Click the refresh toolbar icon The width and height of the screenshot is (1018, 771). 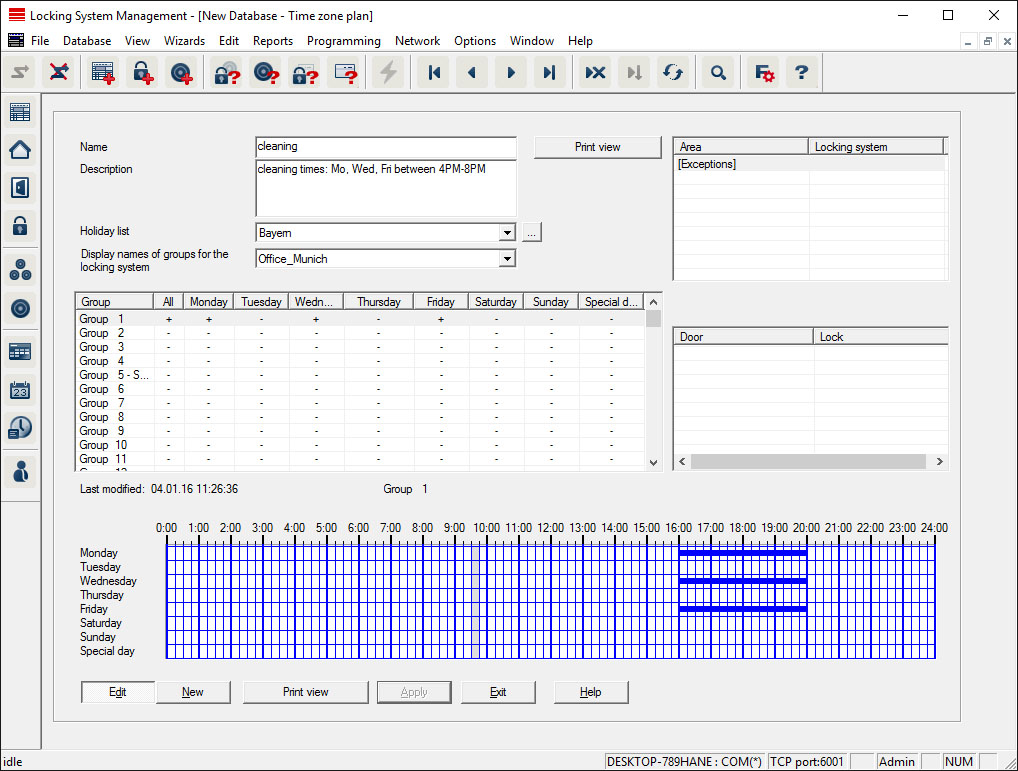(673, 73)
